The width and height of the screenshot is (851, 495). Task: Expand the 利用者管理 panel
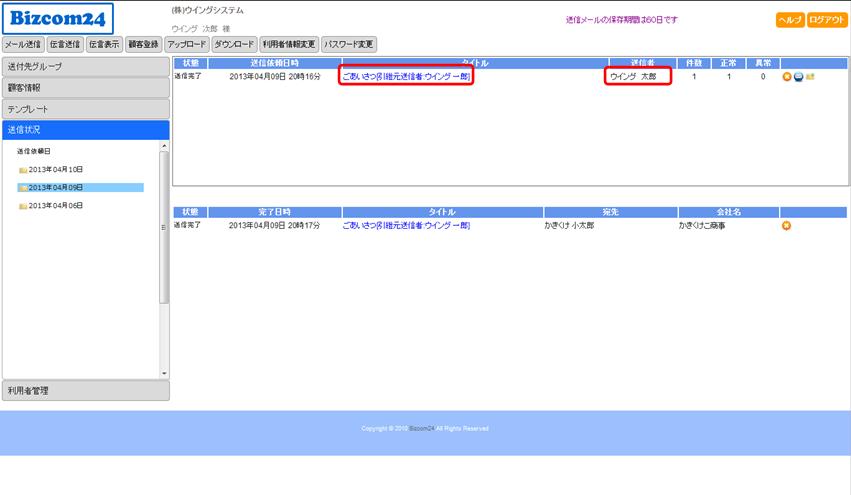[x=85, y=391]
